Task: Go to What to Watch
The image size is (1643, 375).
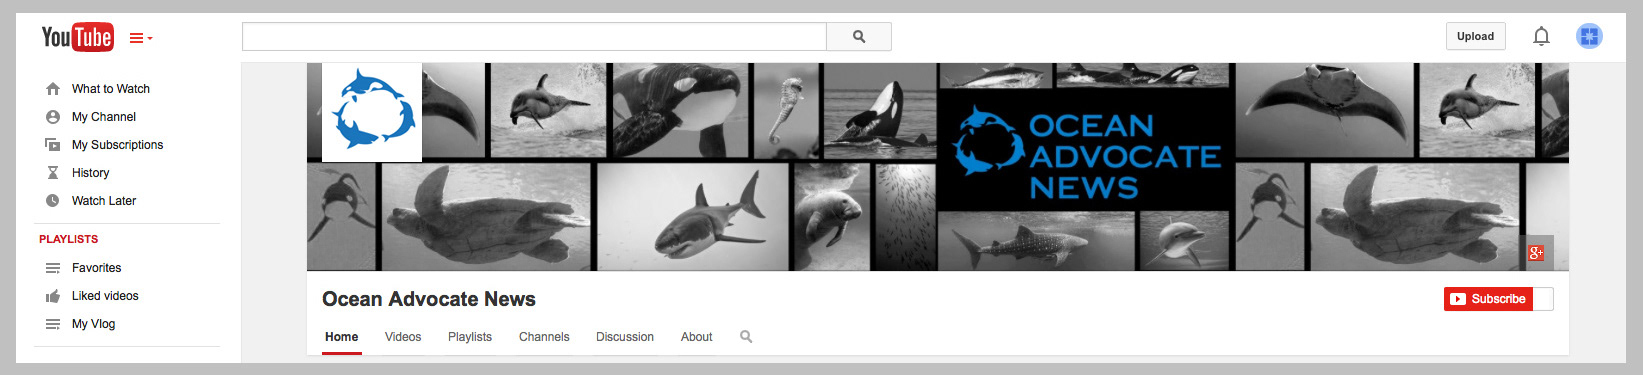Action: (111, 89)
